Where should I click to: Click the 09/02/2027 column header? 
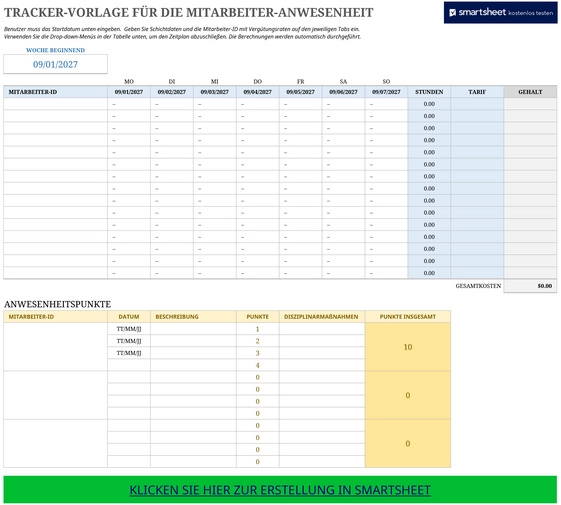click(x=172, y=92)
